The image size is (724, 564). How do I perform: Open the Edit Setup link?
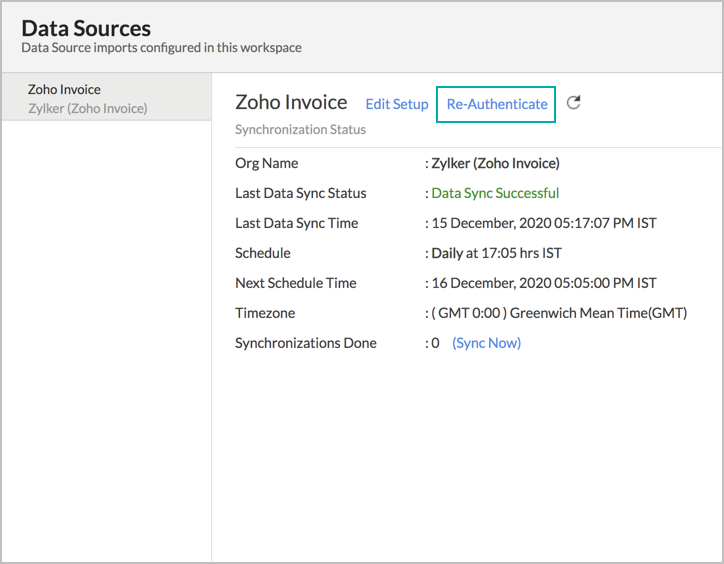(397, 104)
